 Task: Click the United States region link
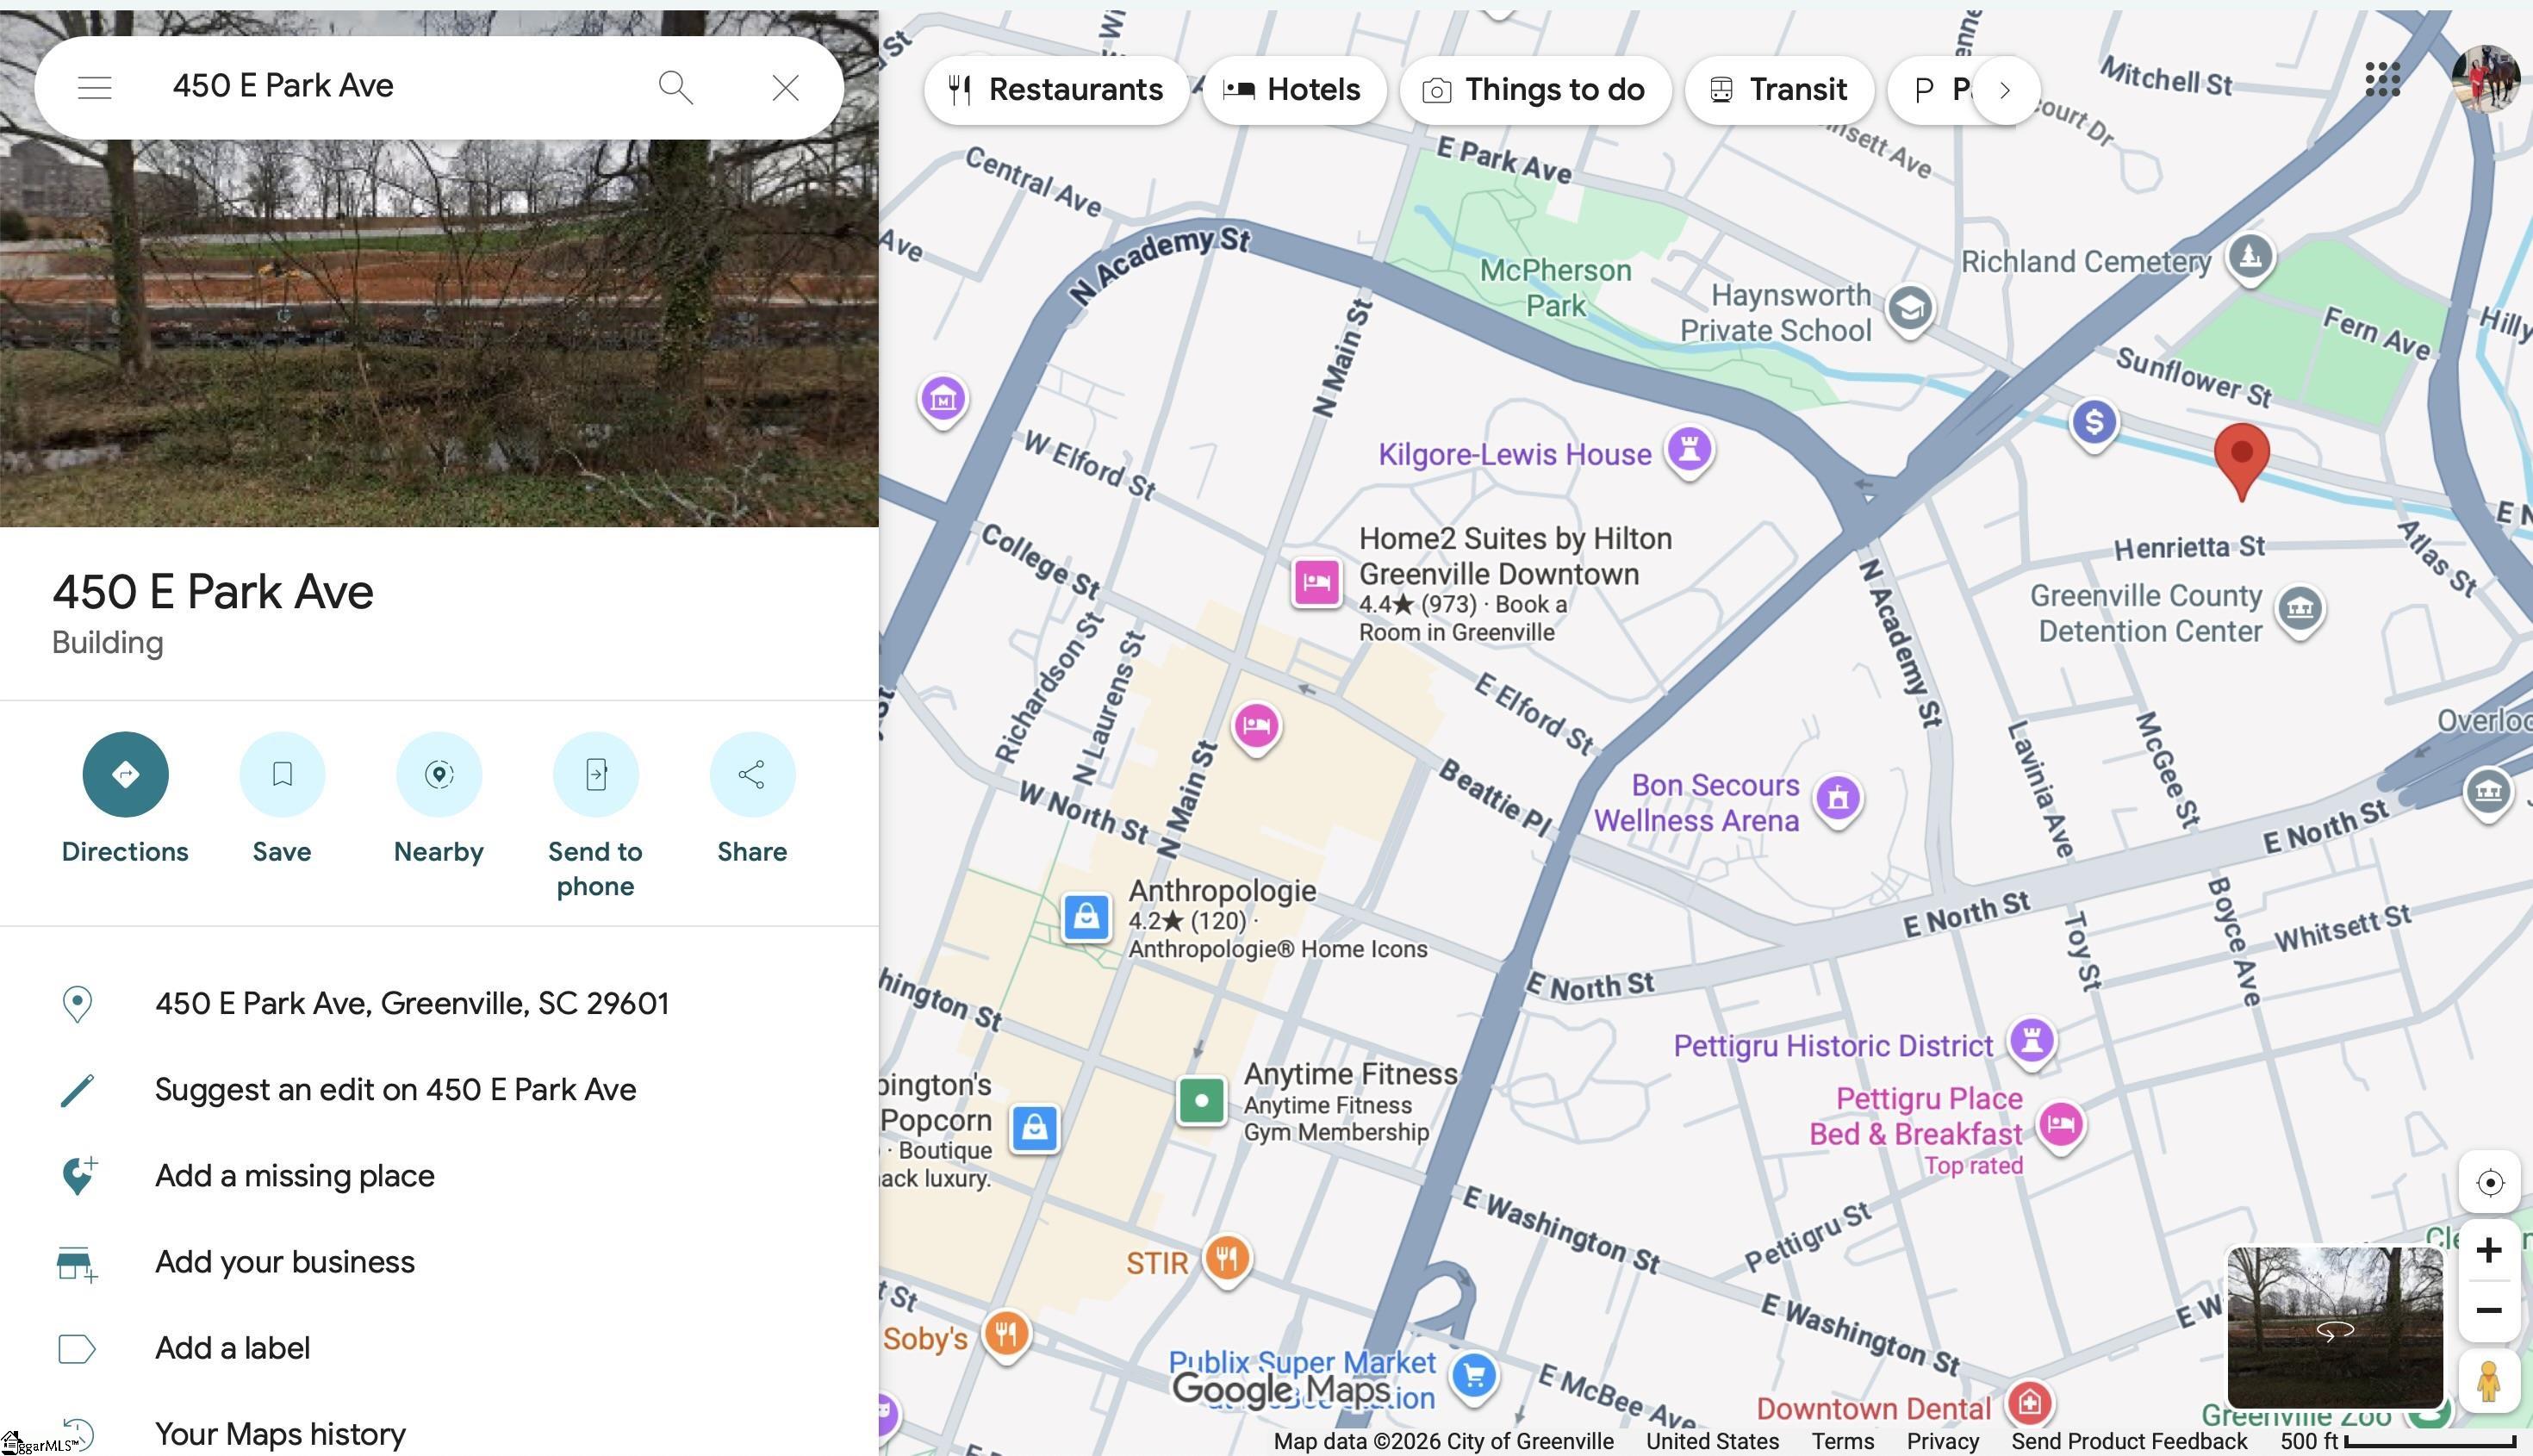[x=1712, y=1441]
